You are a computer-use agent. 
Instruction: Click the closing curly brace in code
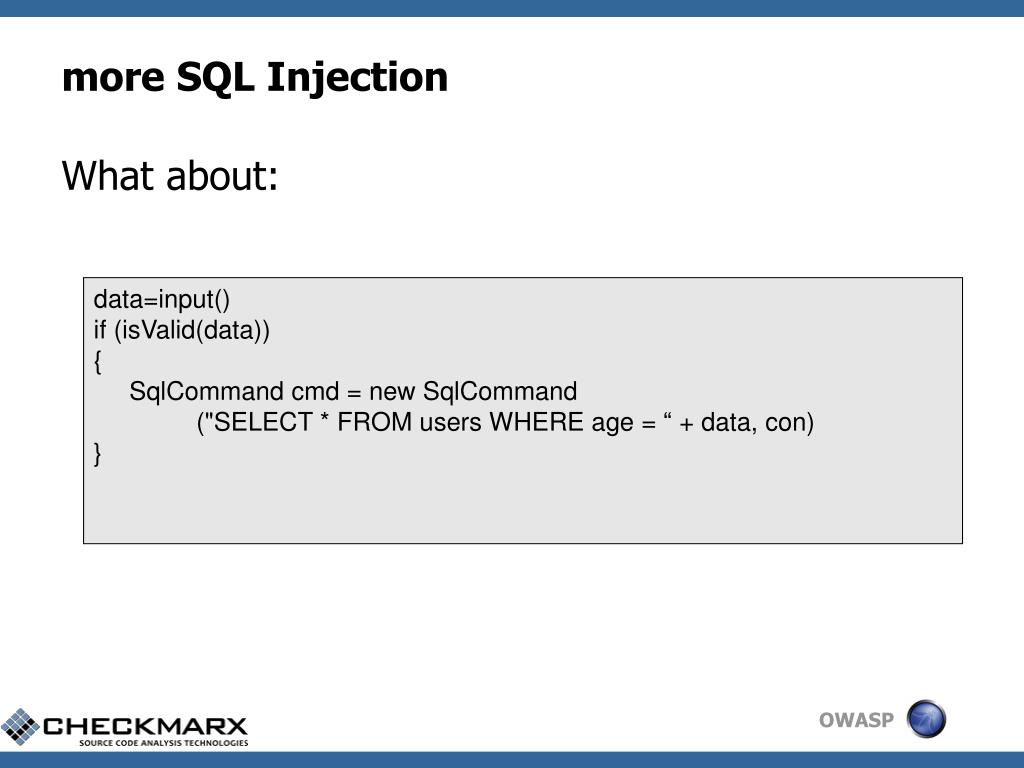pos(97,453)
